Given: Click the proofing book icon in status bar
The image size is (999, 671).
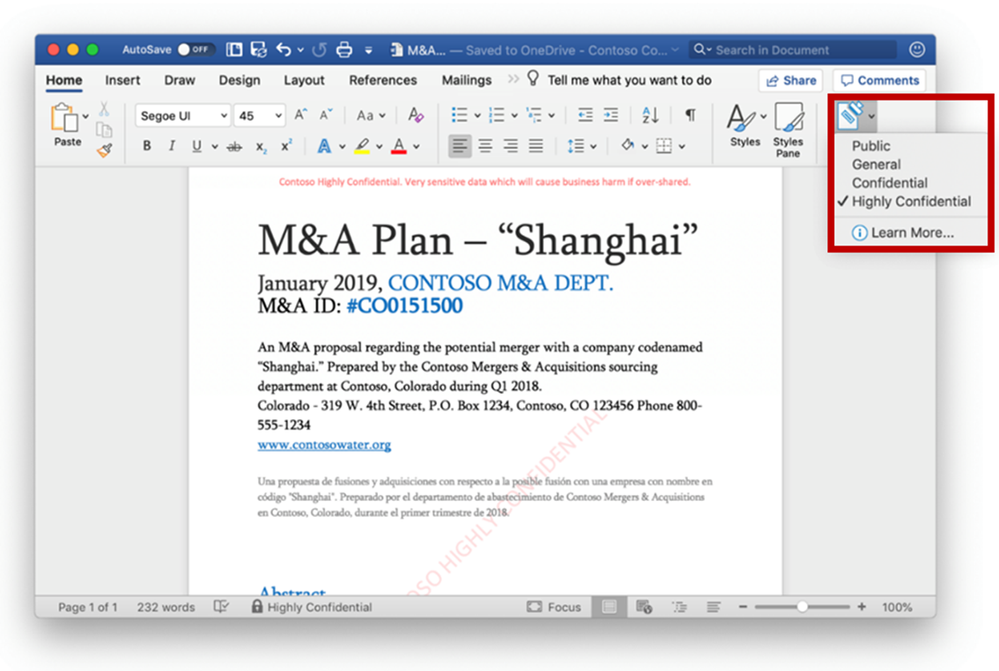Looking at the screenshot, I should [220, 607].
